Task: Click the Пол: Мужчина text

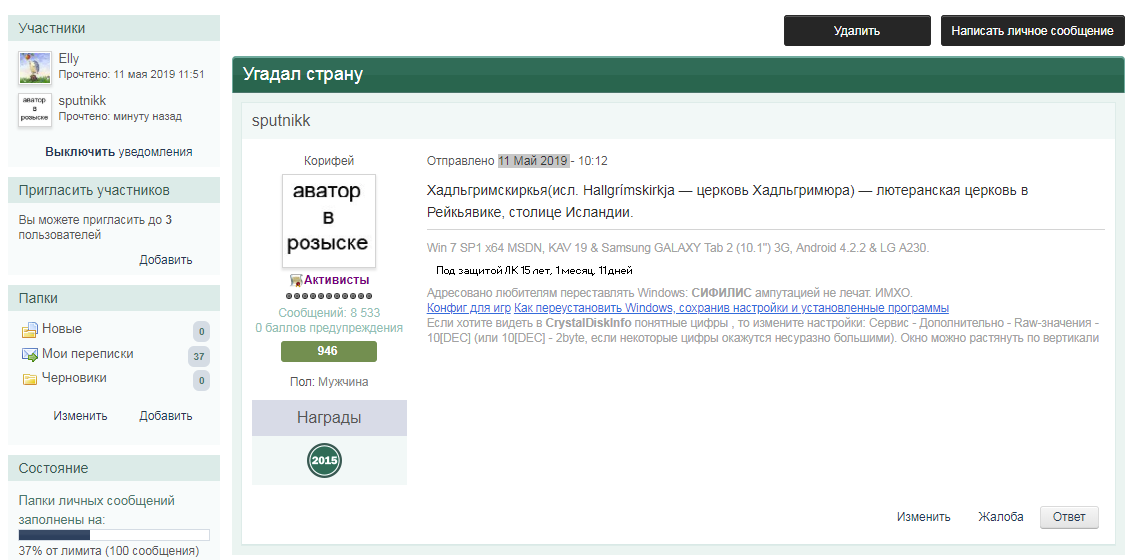Action: click(x=329, y=382)
